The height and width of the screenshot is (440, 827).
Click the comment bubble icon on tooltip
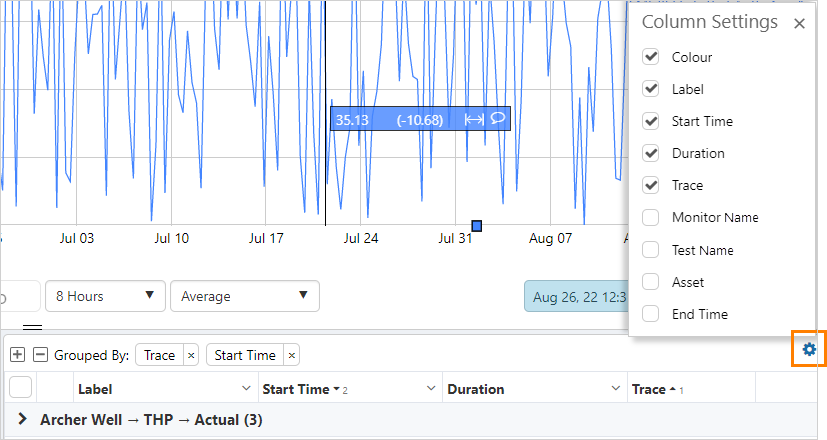tap(497, 119)
